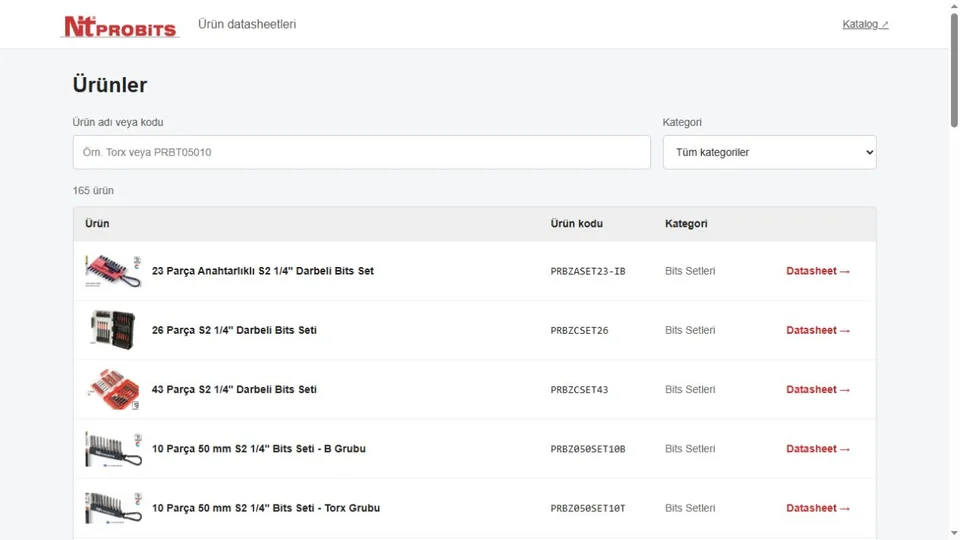
Task: Click product code PRBZCSET26
Action: click(x=579, y=331)
